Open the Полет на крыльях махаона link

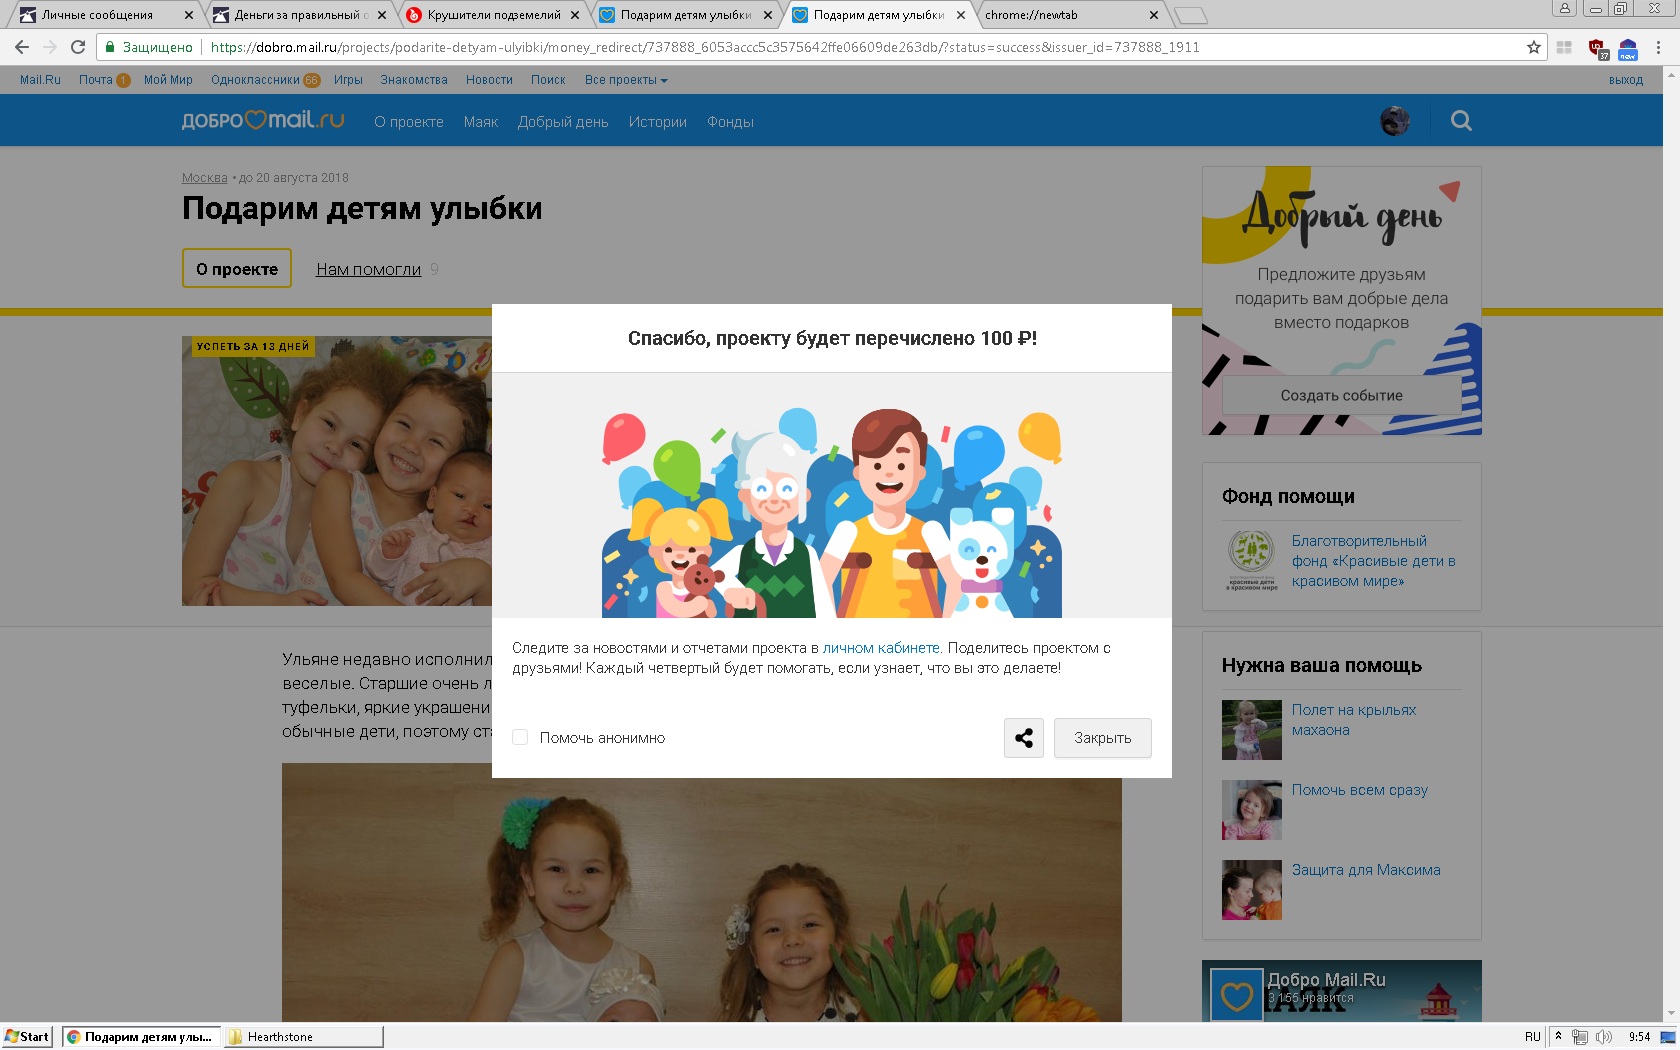coord(1354,720)
